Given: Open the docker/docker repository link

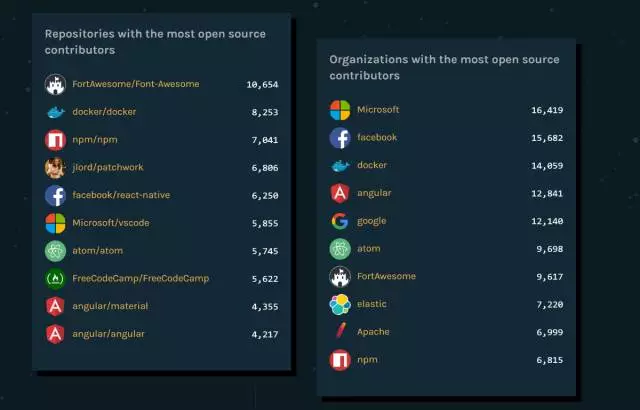Looking at the screenshot, I should click(x=104, y=112).
